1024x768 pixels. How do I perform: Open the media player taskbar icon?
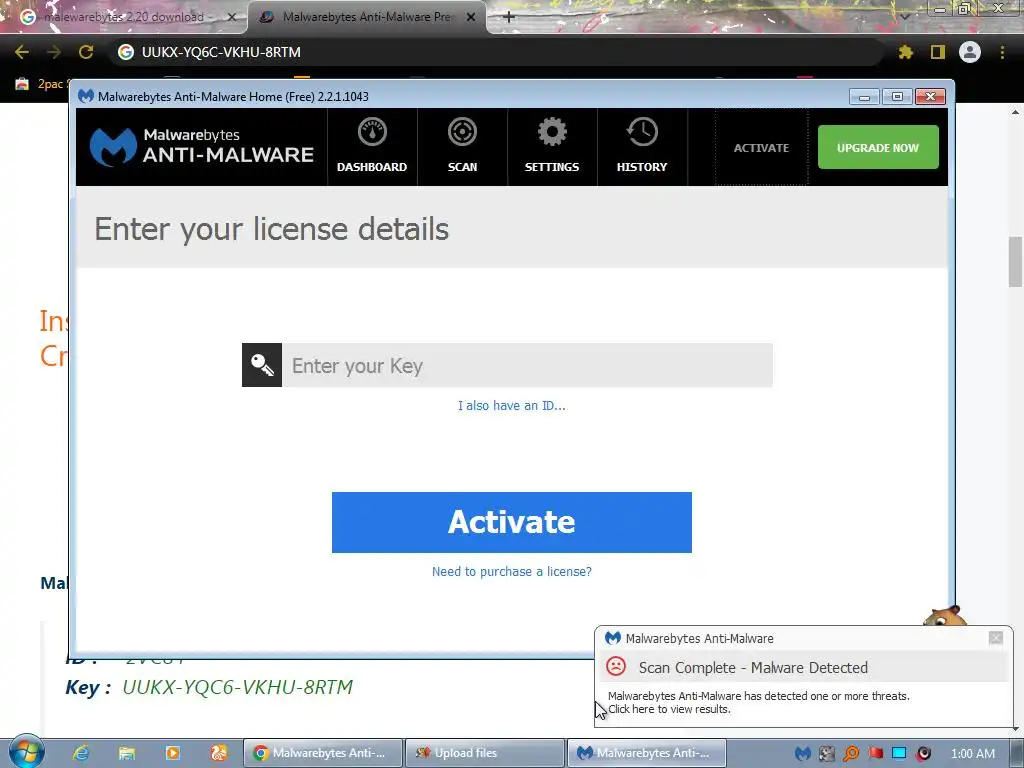172,753
